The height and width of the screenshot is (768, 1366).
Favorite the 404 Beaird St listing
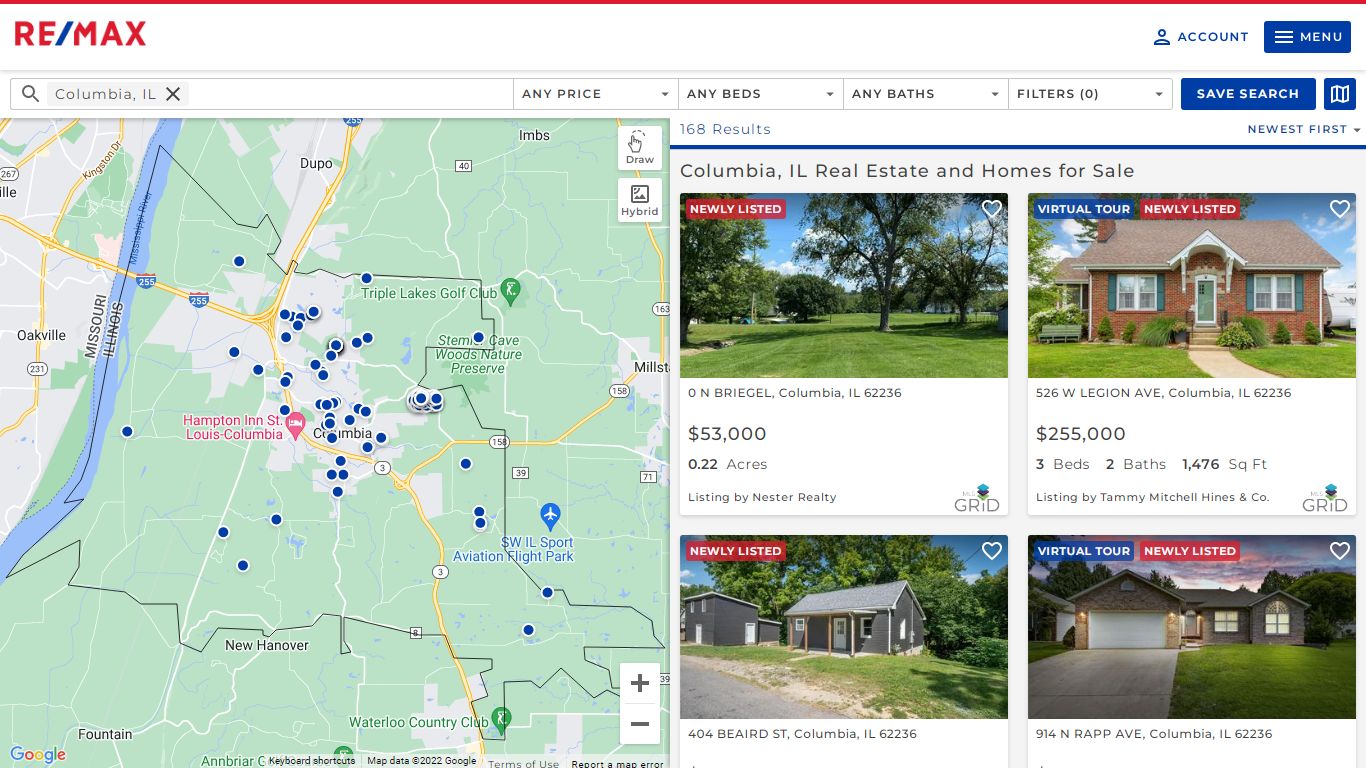tap(992, 551)
